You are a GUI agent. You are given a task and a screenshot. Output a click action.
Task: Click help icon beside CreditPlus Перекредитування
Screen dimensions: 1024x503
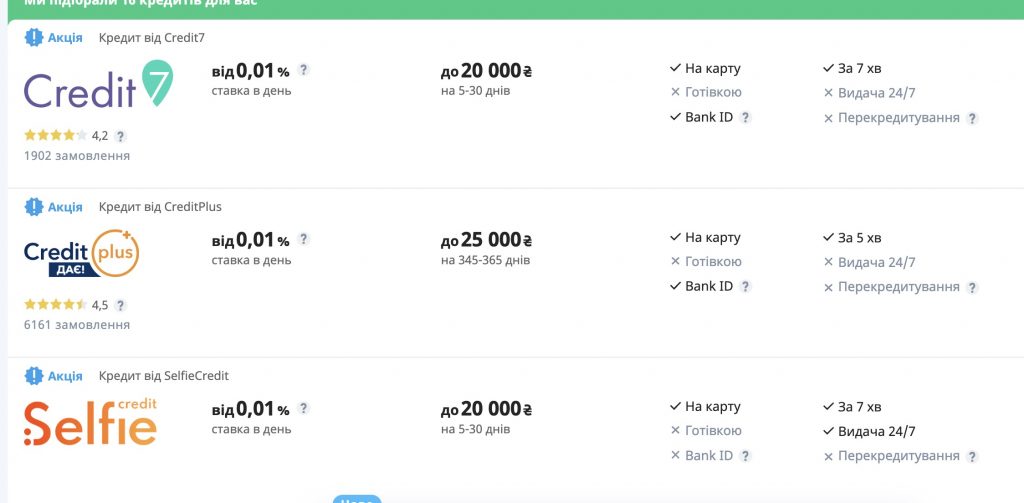coord(973,287)
